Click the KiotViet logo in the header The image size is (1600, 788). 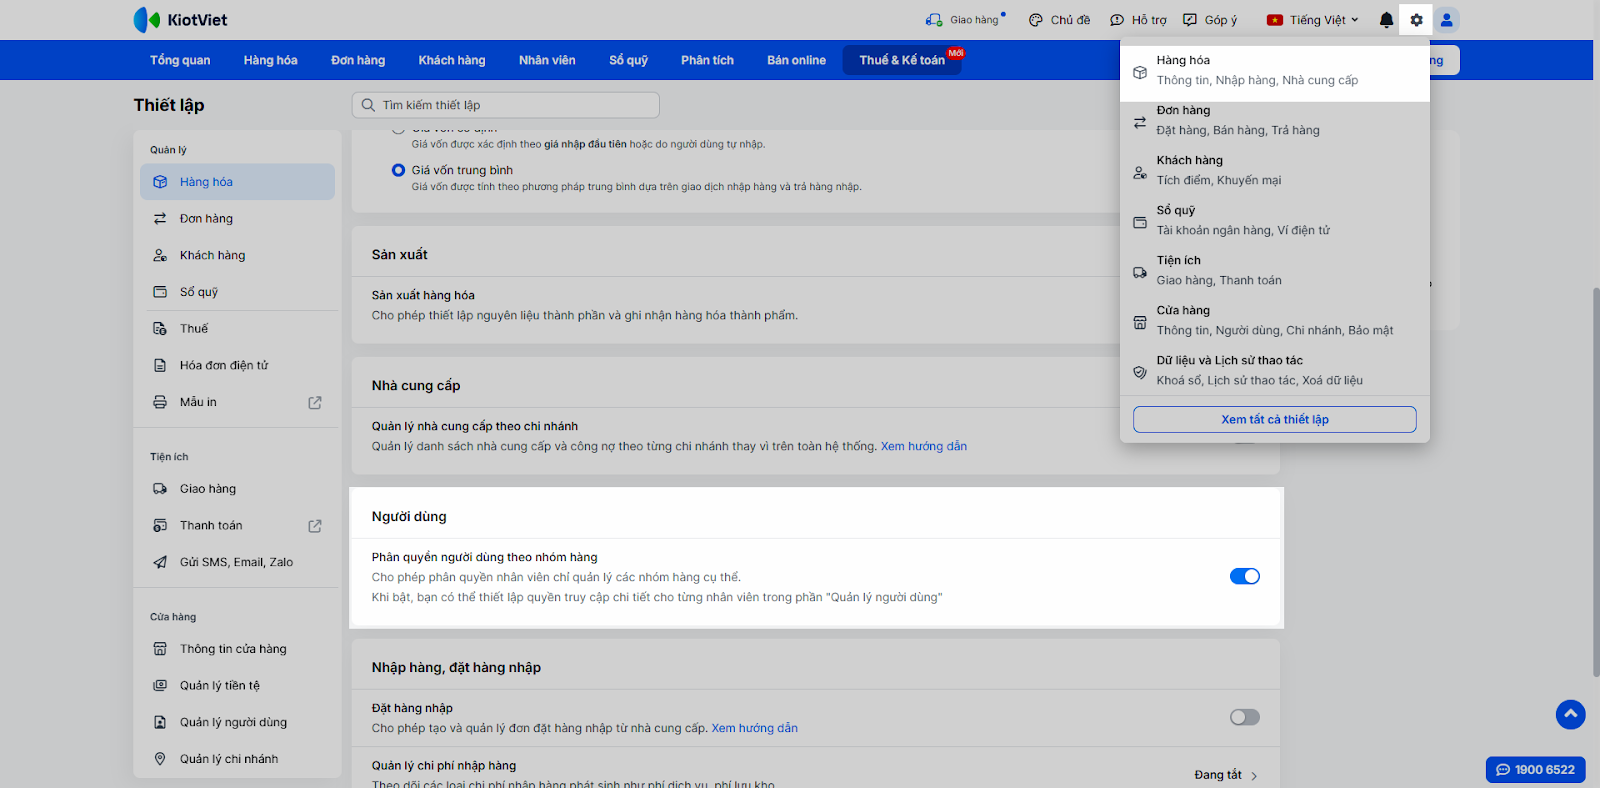(x=180, y=20)
